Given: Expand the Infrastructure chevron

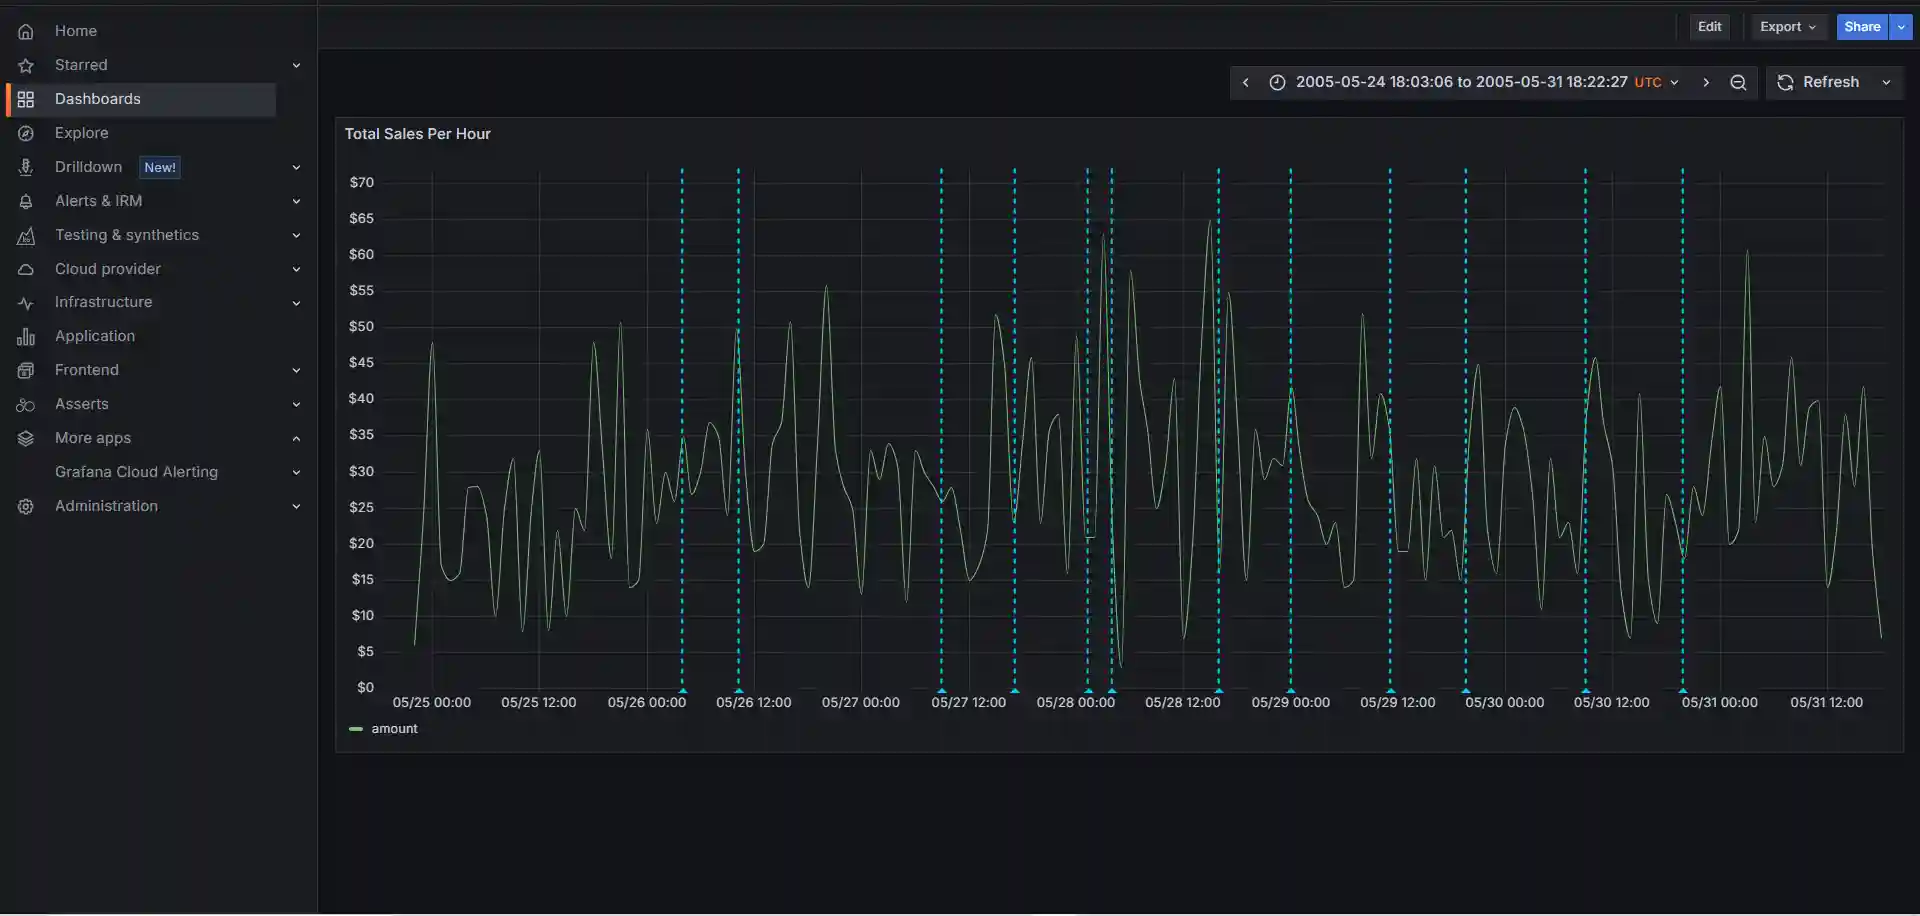Looking at the screenshot, I should [x=296, y=303].
